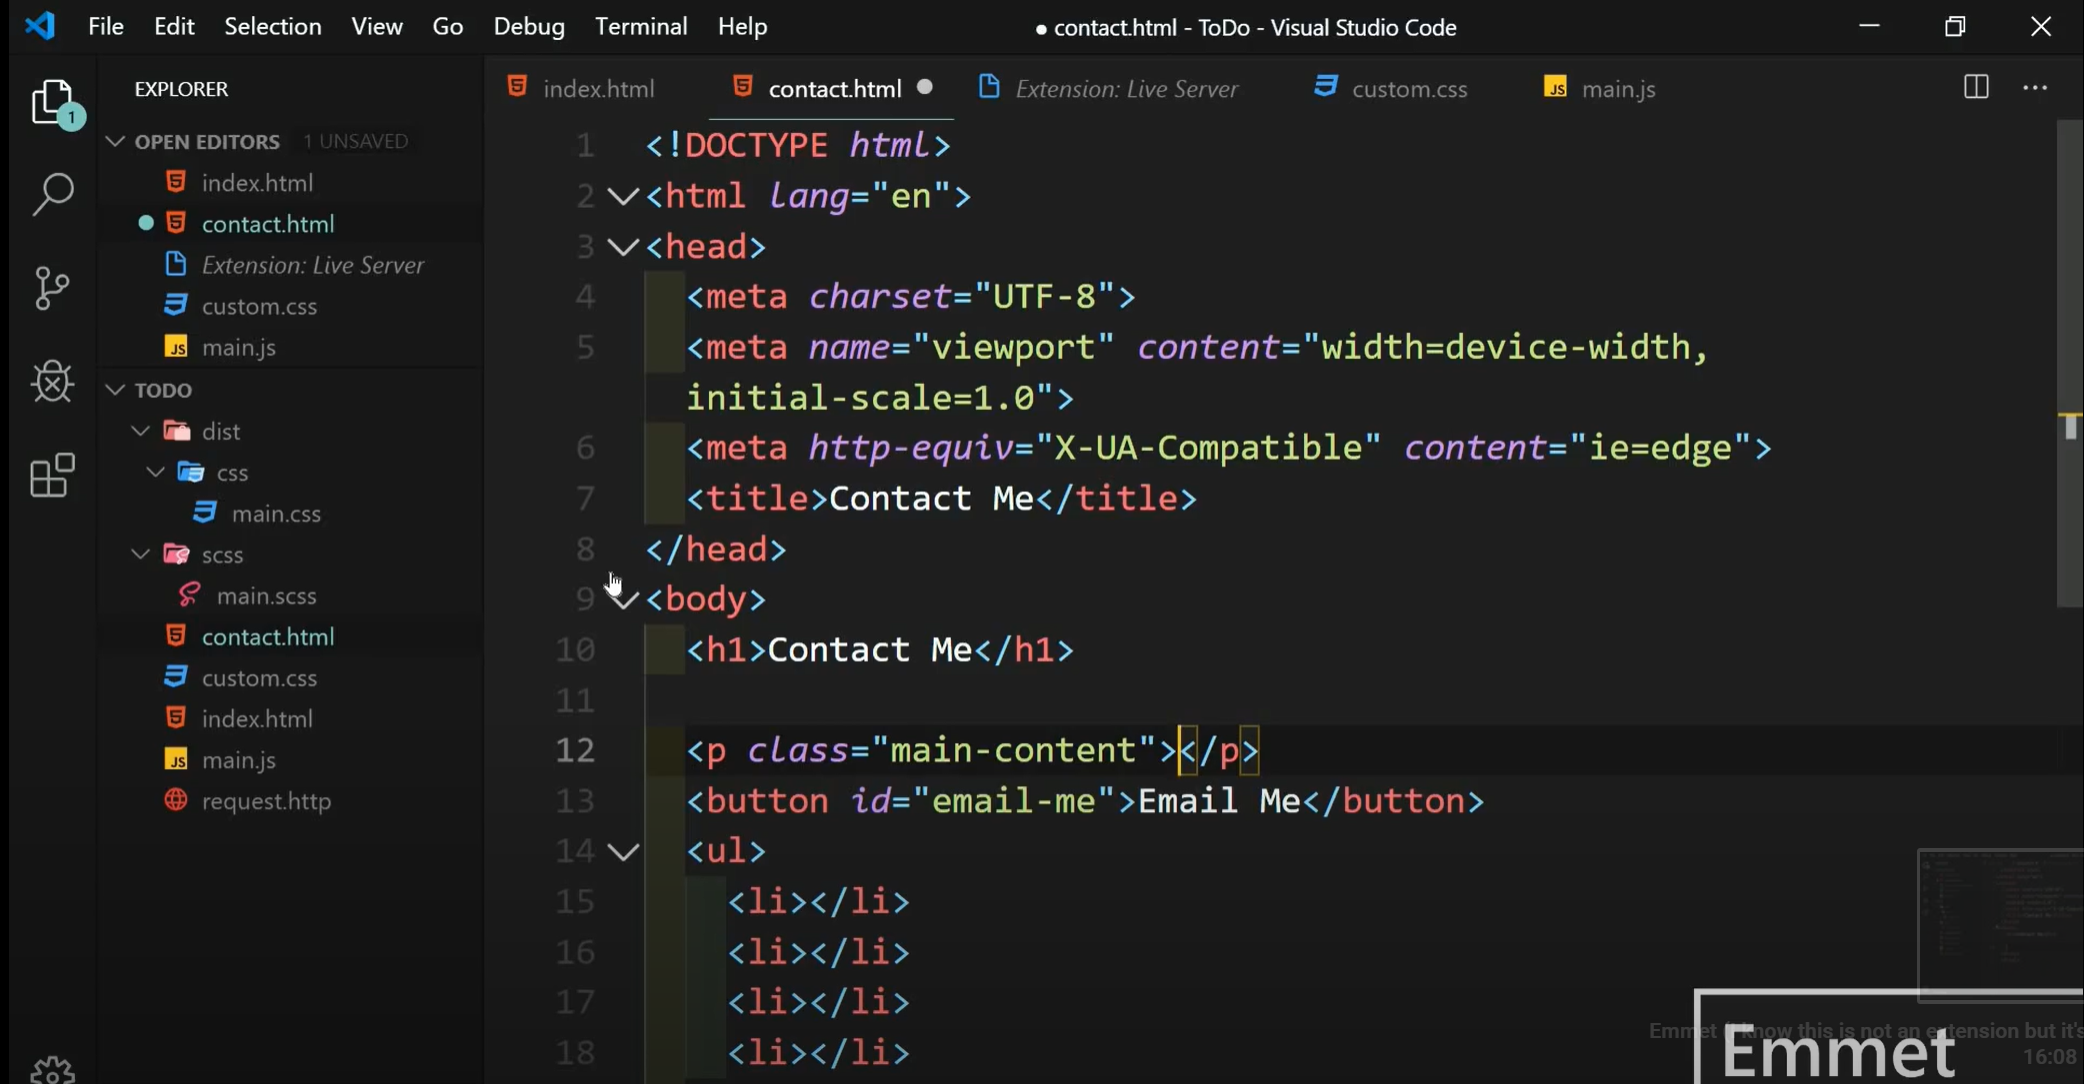This screenshot has height=1084, width=2084.
Task: Switch to the custom.css tab
Action: click(x=1408, y=89)
